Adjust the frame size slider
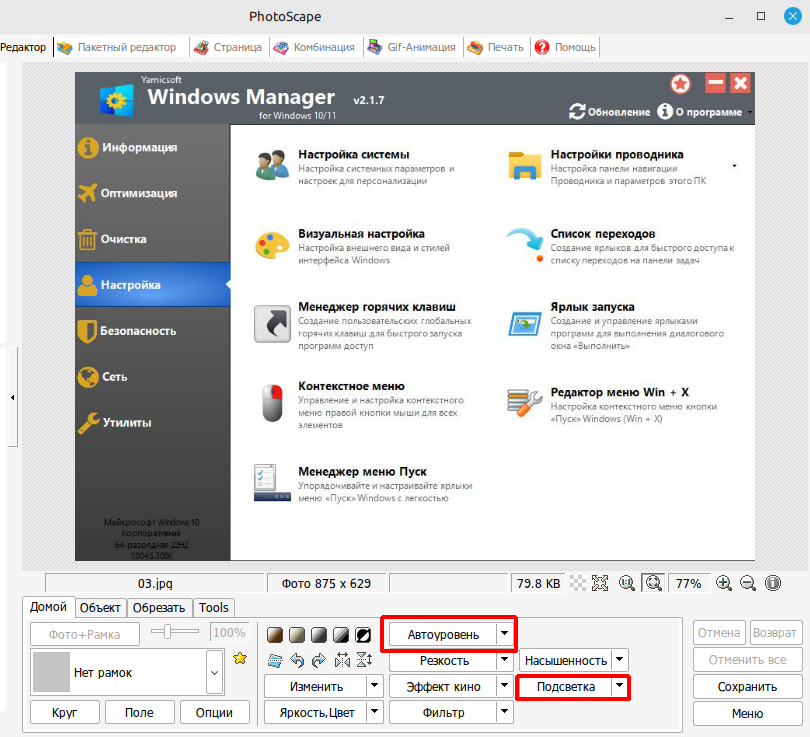 (x=169, y=631)
